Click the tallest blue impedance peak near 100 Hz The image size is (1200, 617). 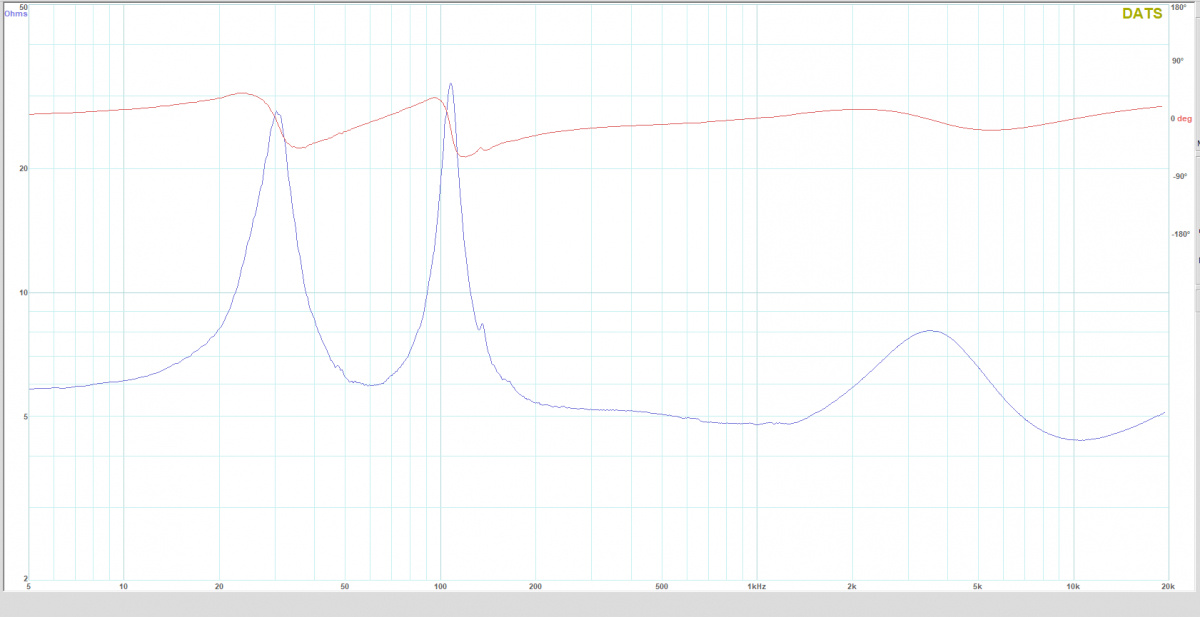451,85
